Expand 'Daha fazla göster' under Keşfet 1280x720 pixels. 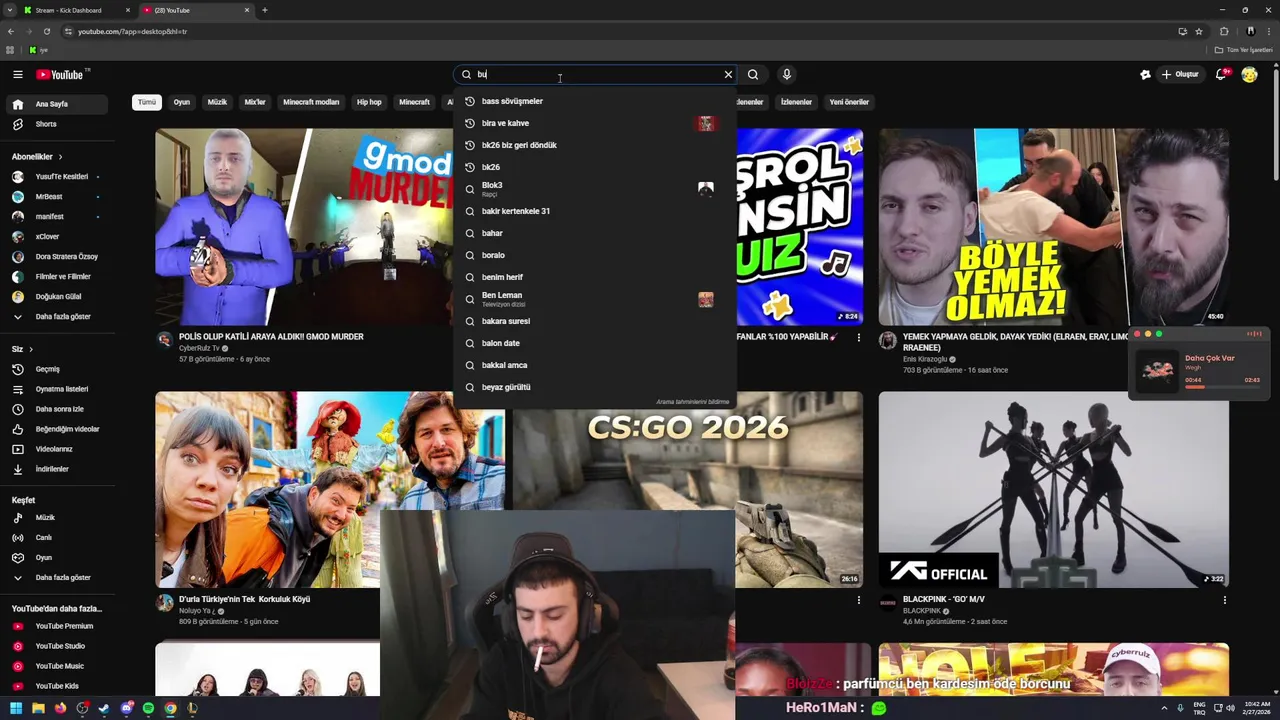coord(56,578)
